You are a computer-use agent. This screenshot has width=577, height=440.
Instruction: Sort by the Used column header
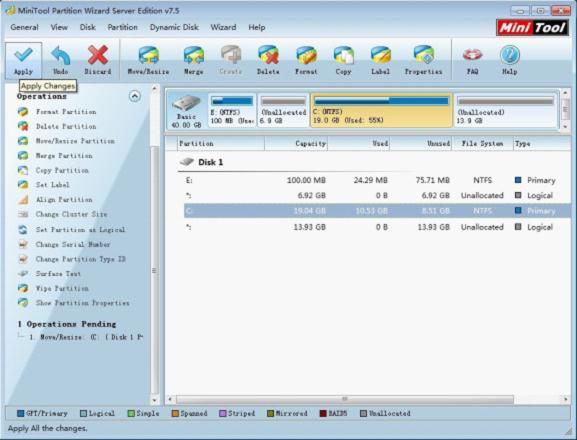[359, 143]
